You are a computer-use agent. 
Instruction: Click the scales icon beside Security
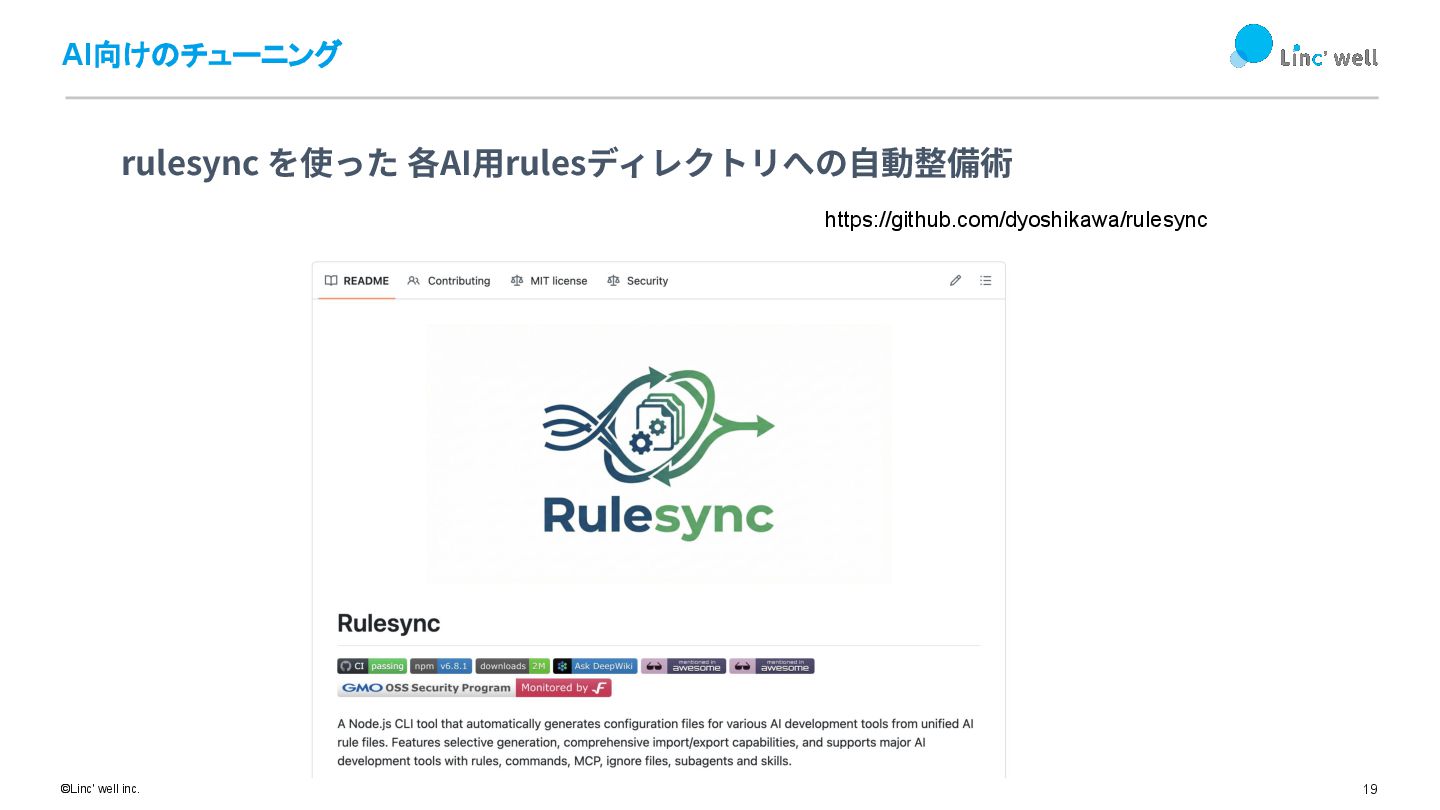click(x=613, y=281)
